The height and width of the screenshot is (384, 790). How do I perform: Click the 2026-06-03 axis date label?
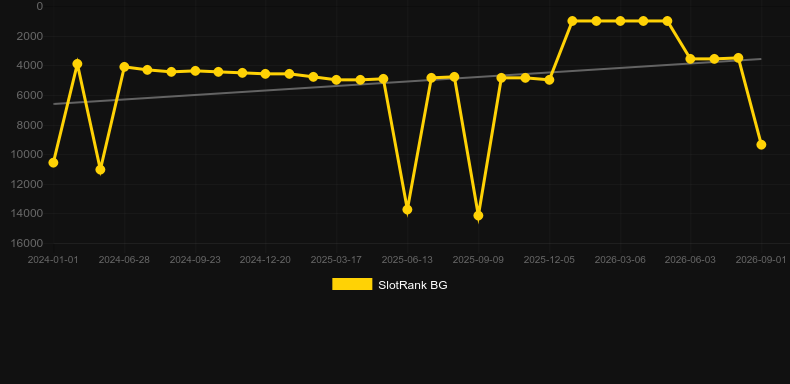(x=690, y=260)
